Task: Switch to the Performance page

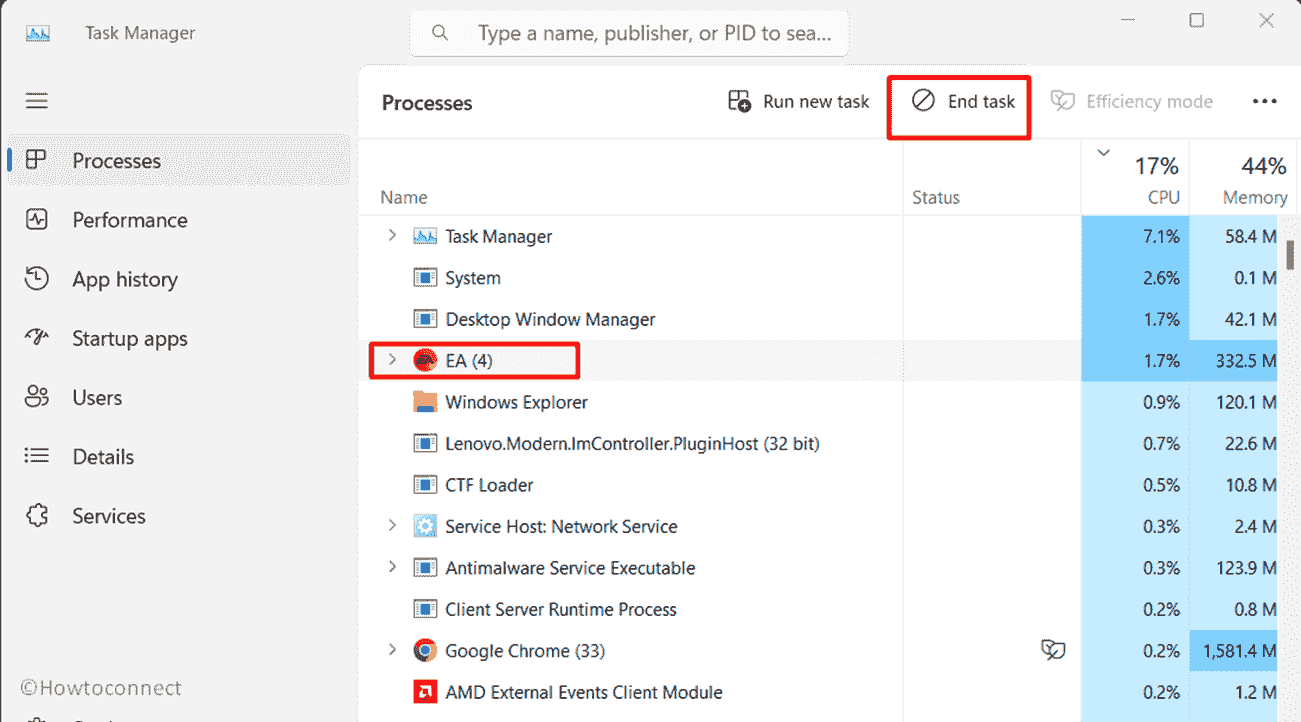Action: 179,220
